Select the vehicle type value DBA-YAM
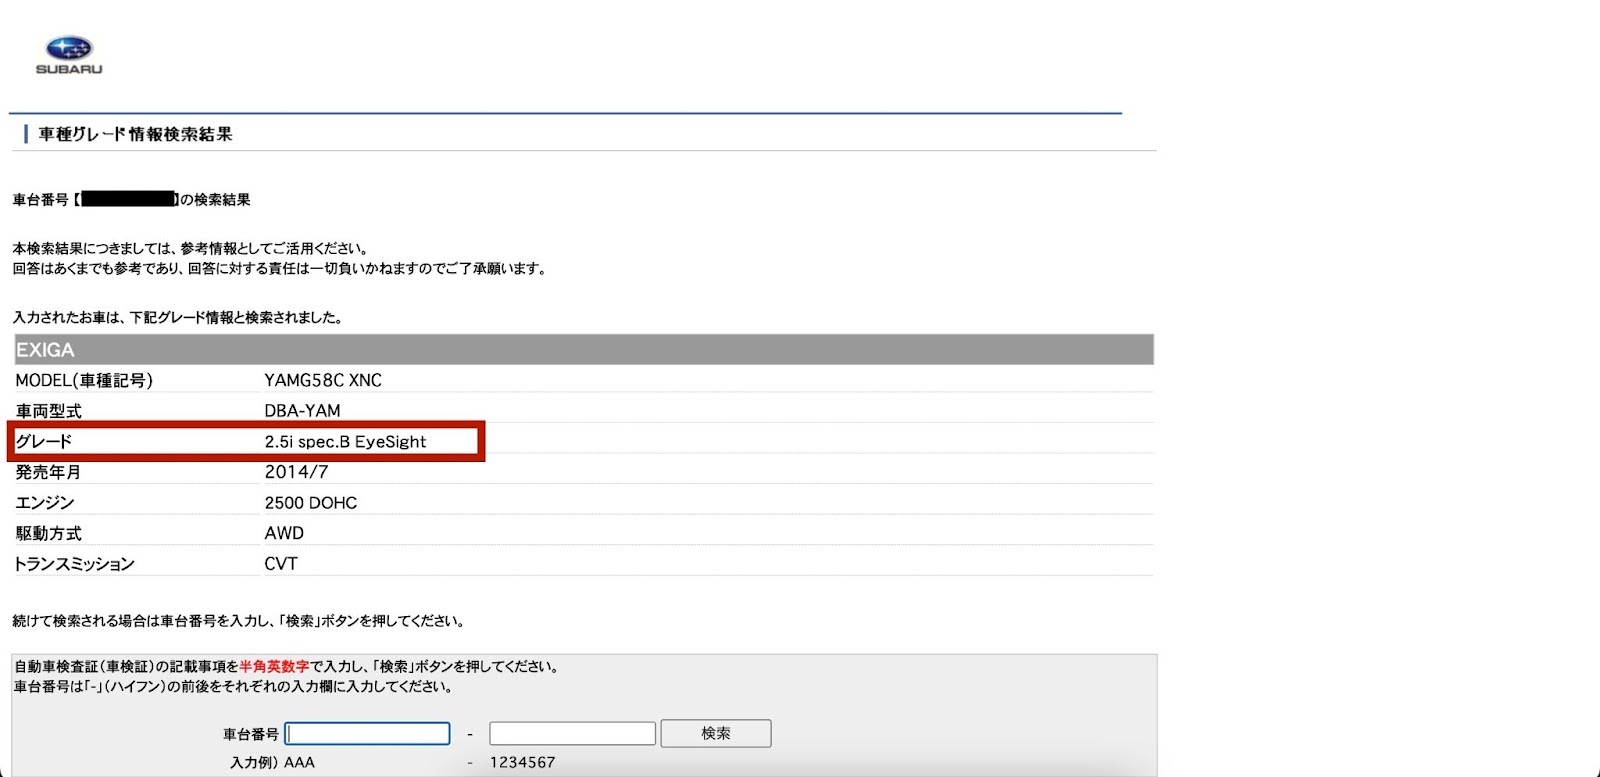 [302, 410]
